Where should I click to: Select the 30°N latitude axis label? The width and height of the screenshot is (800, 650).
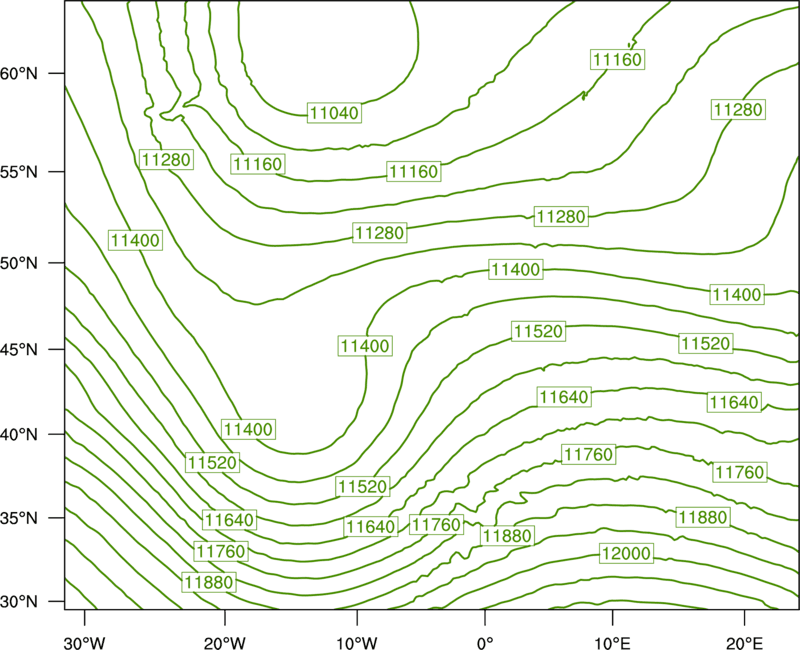pyautogui.click(x=19, y=602)
